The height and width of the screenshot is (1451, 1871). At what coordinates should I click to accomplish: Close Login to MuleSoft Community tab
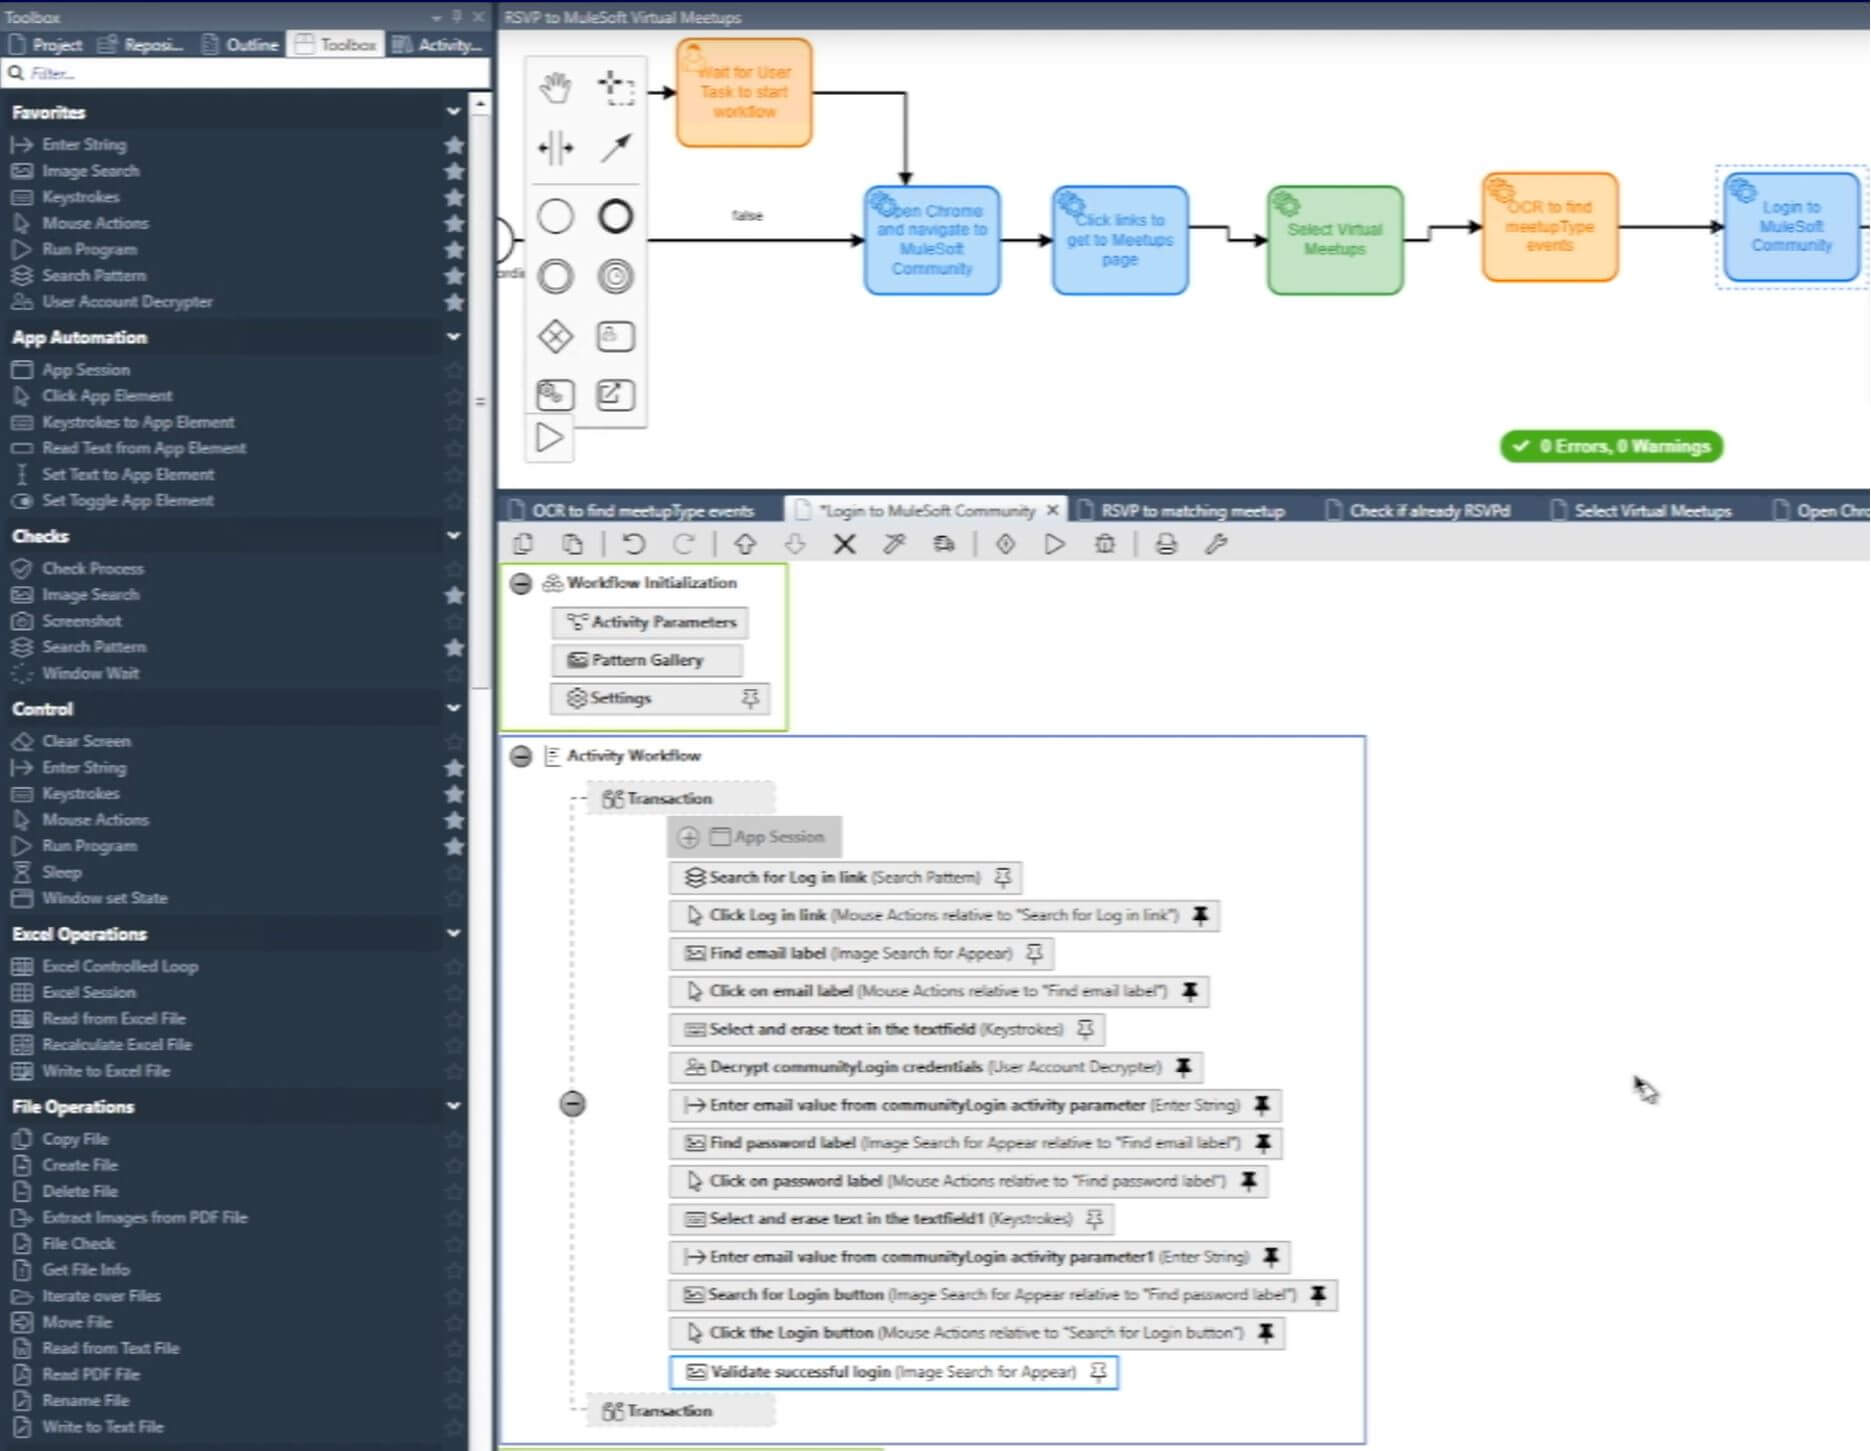(x=1052, y=511)
